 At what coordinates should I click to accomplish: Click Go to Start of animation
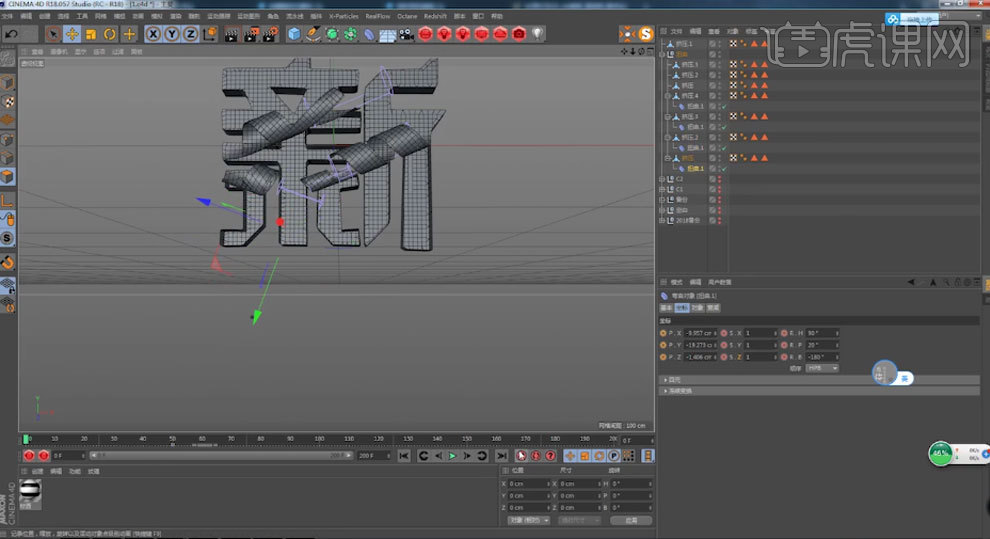[x=404, y=456]
